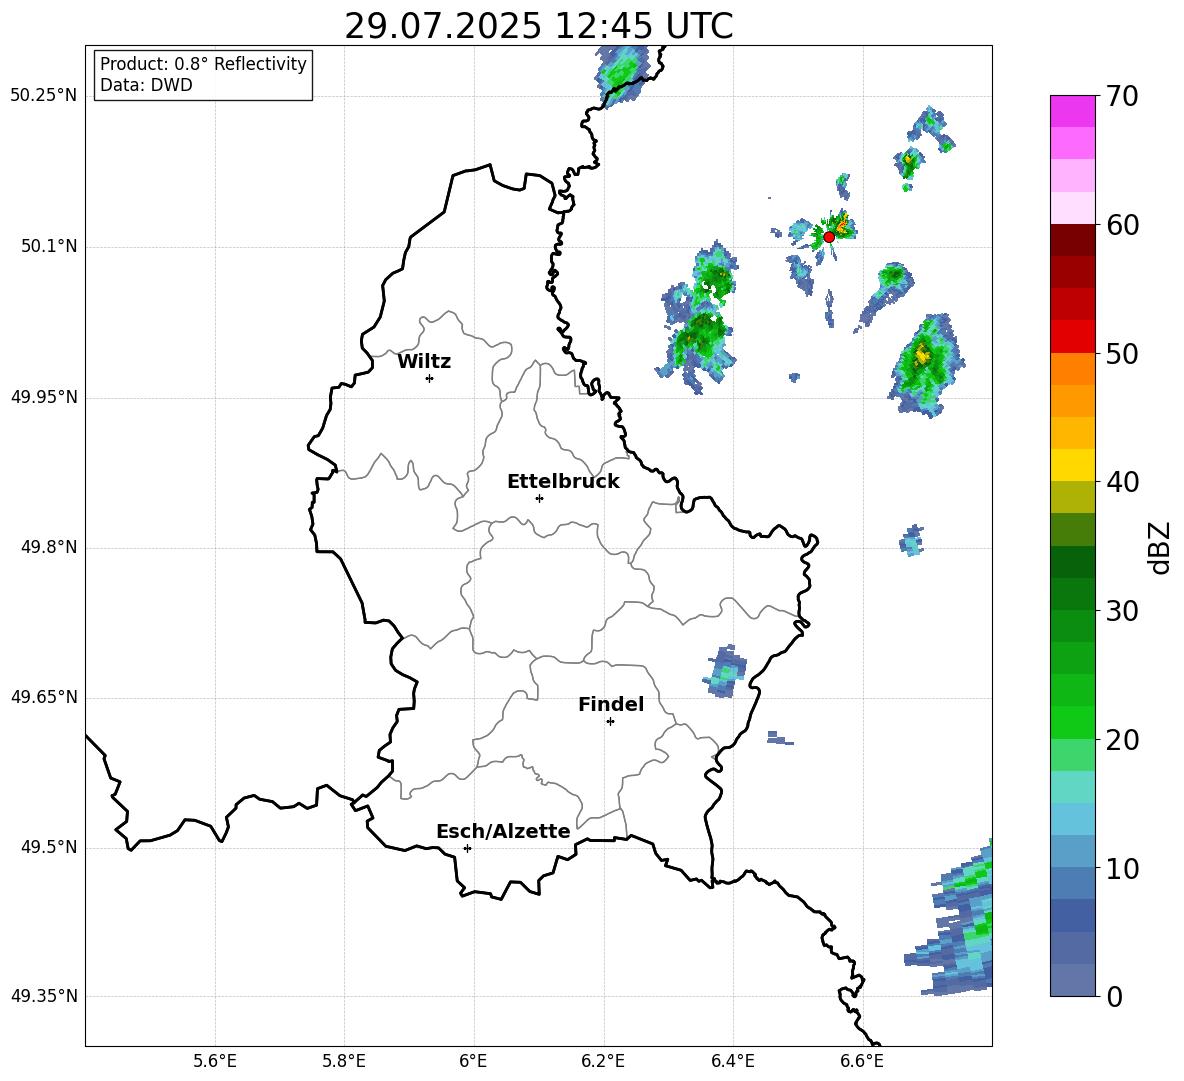The image size is (1184, 1081).
Task: Click the Ettelbruck station cross marker
Action: click(539, 498)
